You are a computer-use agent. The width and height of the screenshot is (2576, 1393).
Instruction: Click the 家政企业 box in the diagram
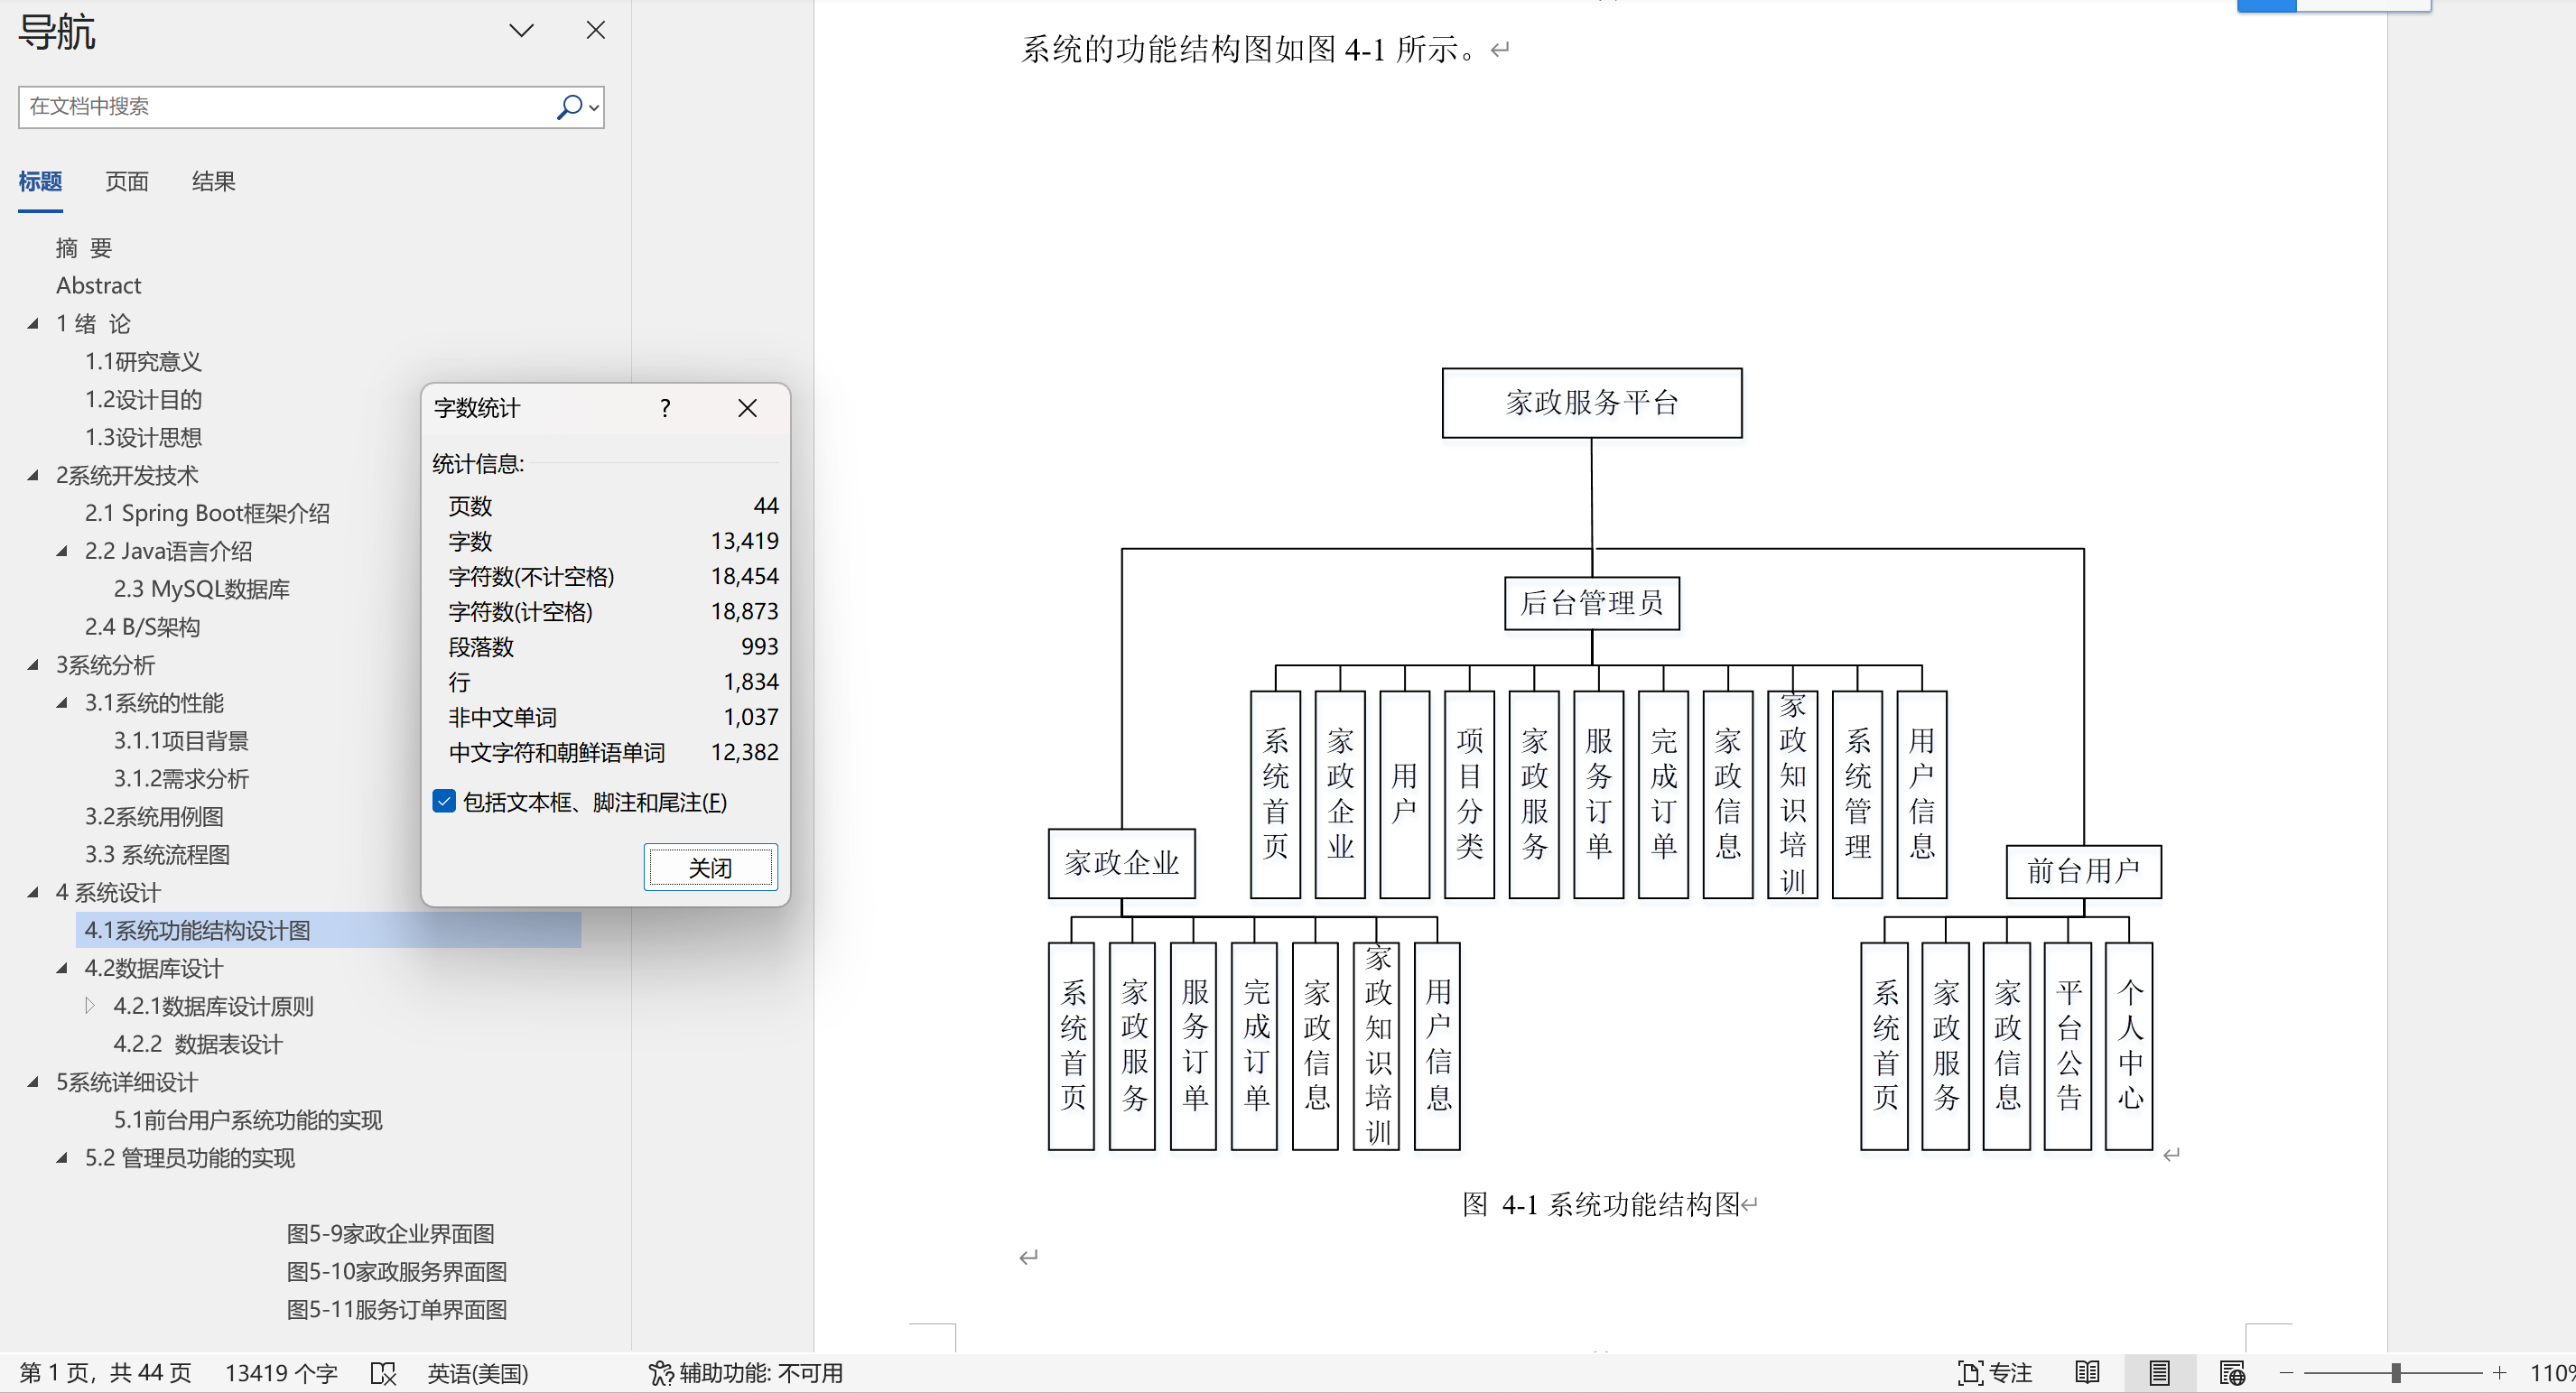coord(1122,863)
